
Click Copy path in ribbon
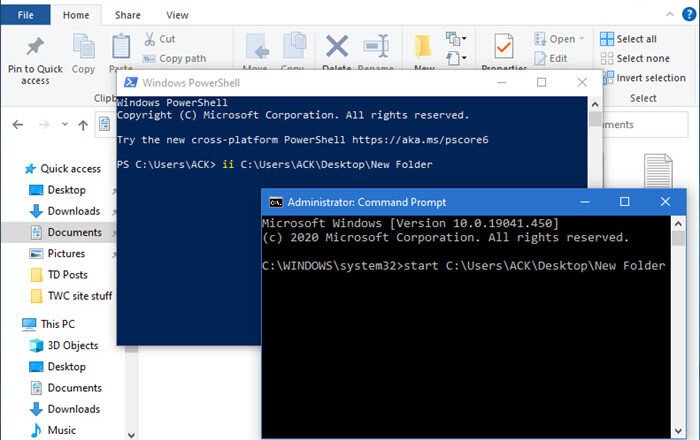tap(174, 58)
